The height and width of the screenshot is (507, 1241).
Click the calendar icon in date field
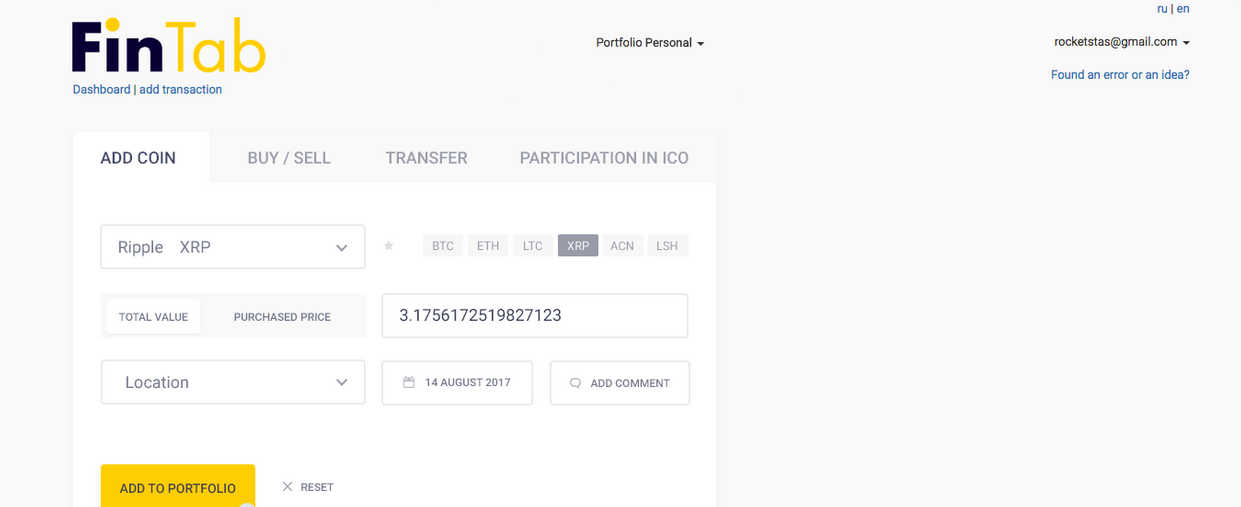pyautogui.click(x=409, y=383)
